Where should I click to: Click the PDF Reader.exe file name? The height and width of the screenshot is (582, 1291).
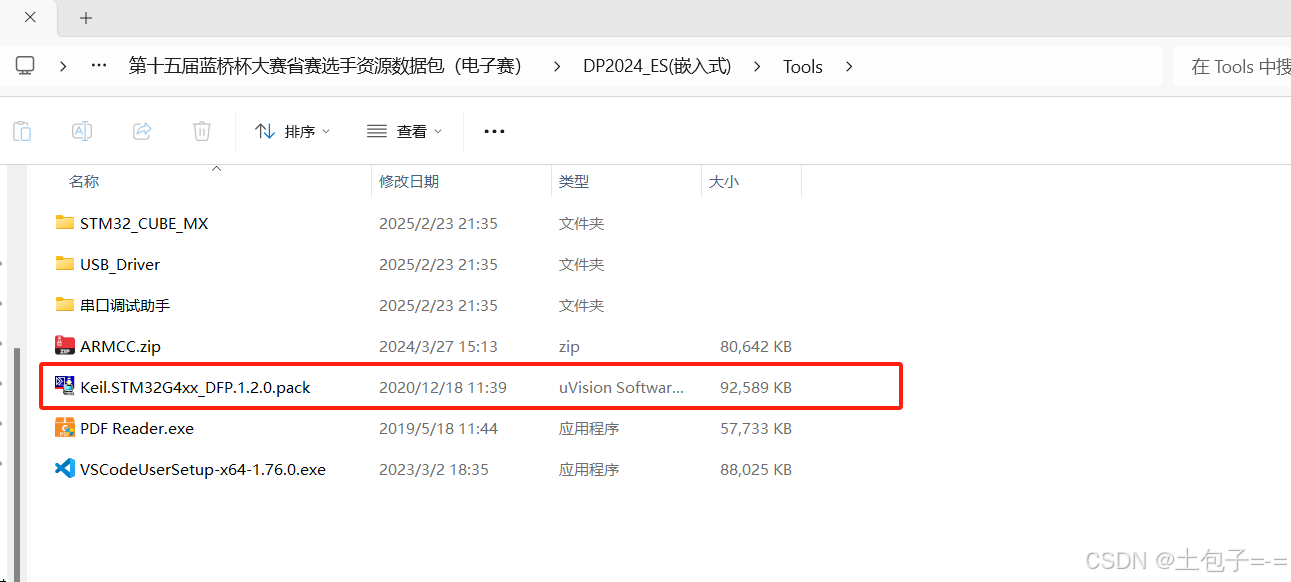137,428
